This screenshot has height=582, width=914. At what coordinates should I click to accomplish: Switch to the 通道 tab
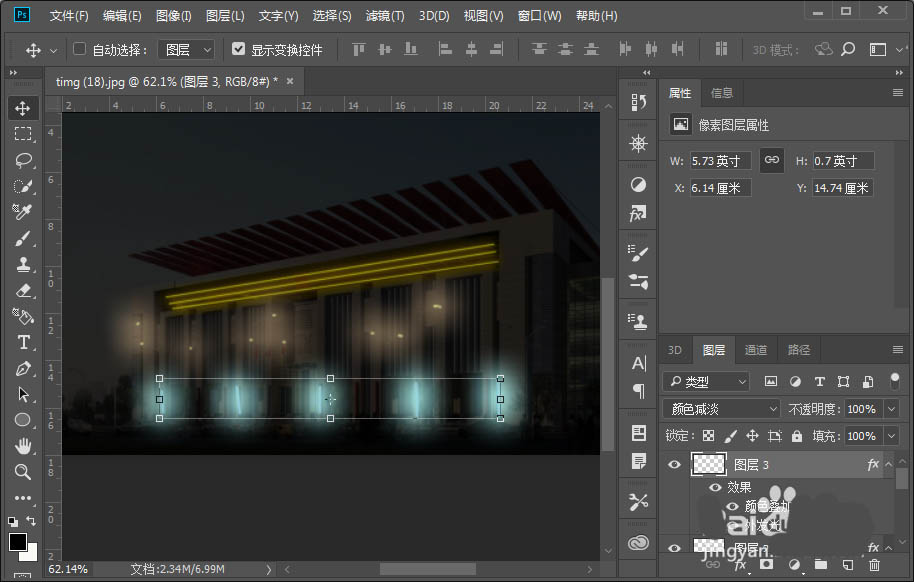(x=756, y=350)
